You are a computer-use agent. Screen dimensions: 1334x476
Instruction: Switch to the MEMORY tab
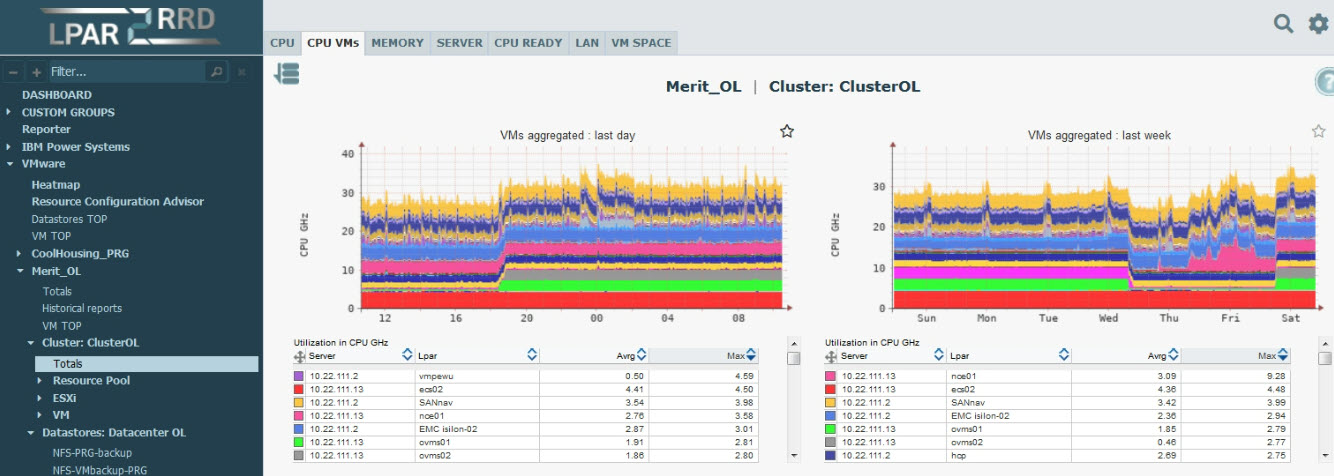[x=397, y=43]
